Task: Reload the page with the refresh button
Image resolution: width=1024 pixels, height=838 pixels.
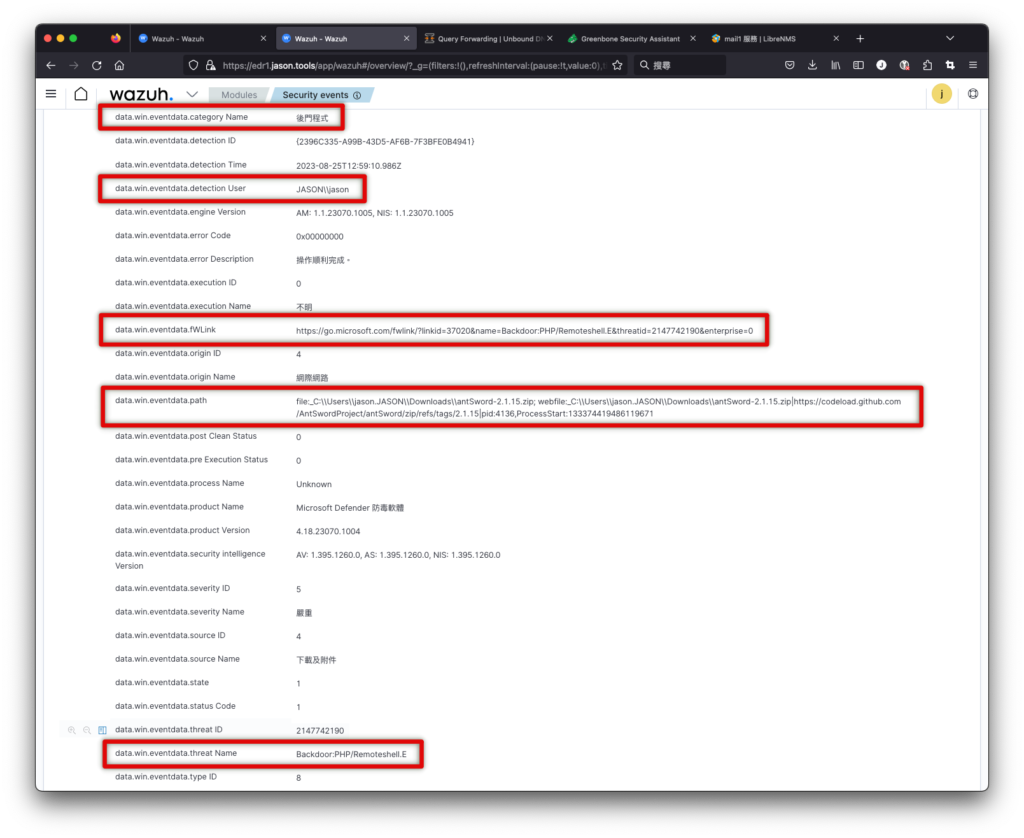Action: [97, 65]
